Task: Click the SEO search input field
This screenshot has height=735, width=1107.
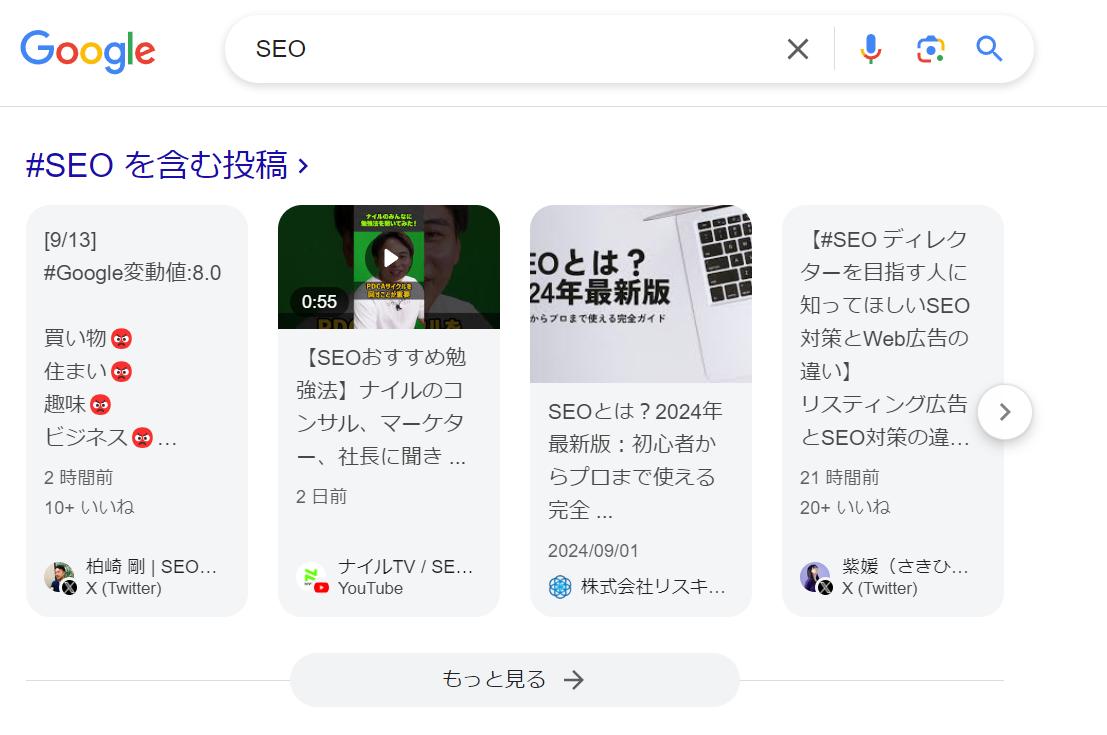Action: click(500, 48)
